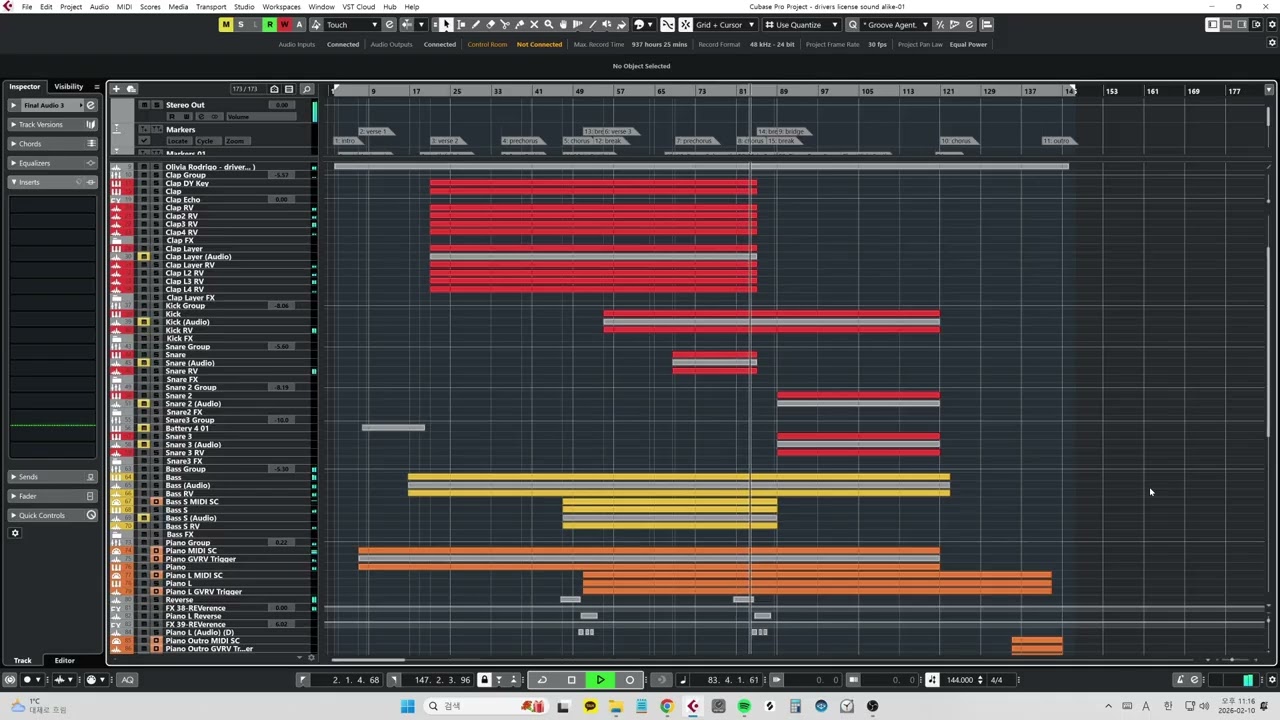Viewport: 1280px width, 720px height.
Task: Open Spotify from the taskbar
Action: pyautogui.click(x=744, y=707)
